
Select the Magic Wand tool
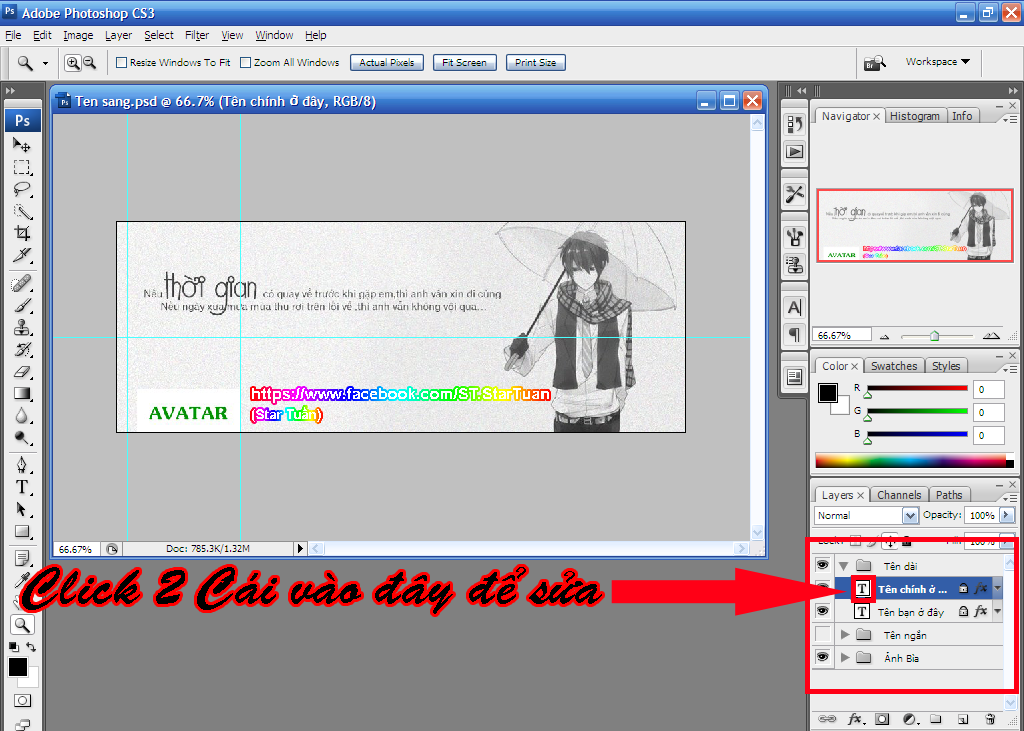click(22, 212)
